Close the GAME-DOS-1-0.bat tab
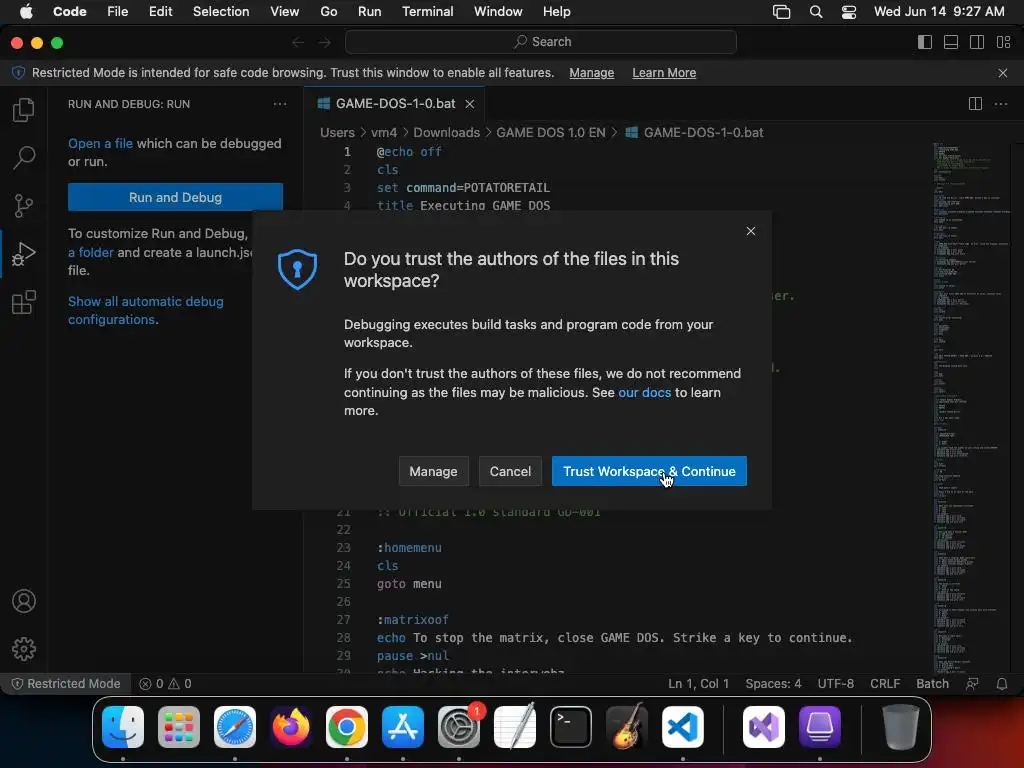 [470, 104]
